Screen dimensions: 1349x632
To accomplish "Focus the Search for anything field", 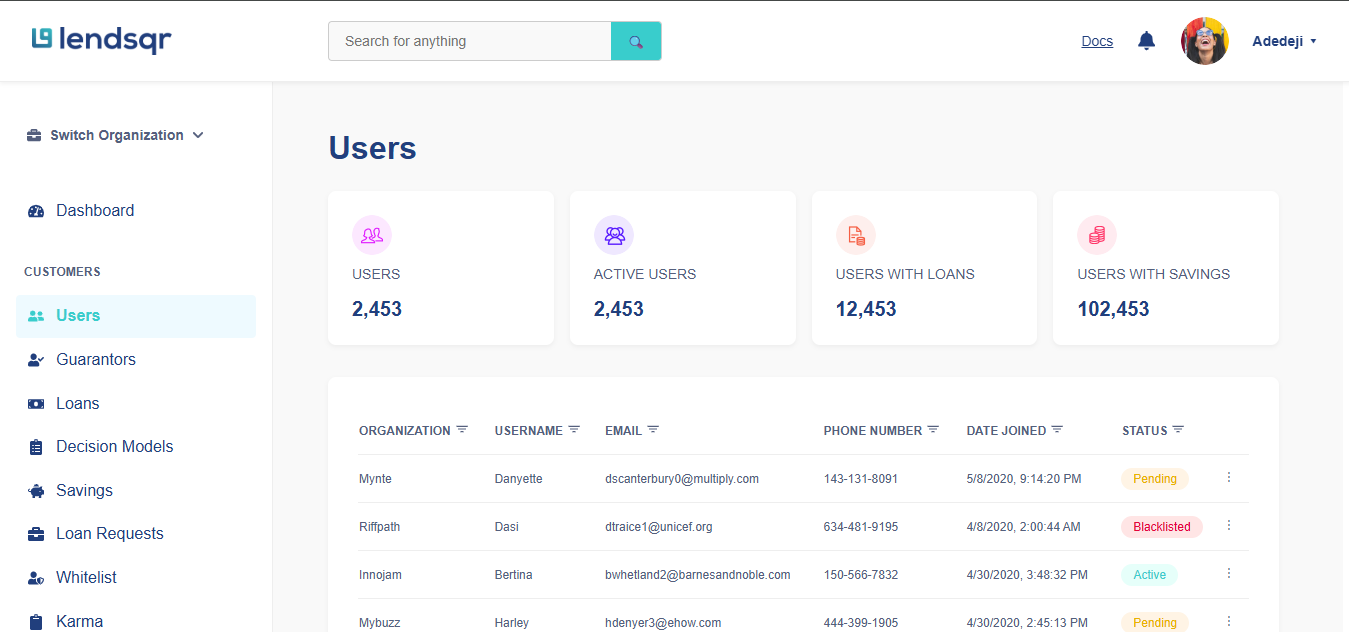I will tap(470, 41).
